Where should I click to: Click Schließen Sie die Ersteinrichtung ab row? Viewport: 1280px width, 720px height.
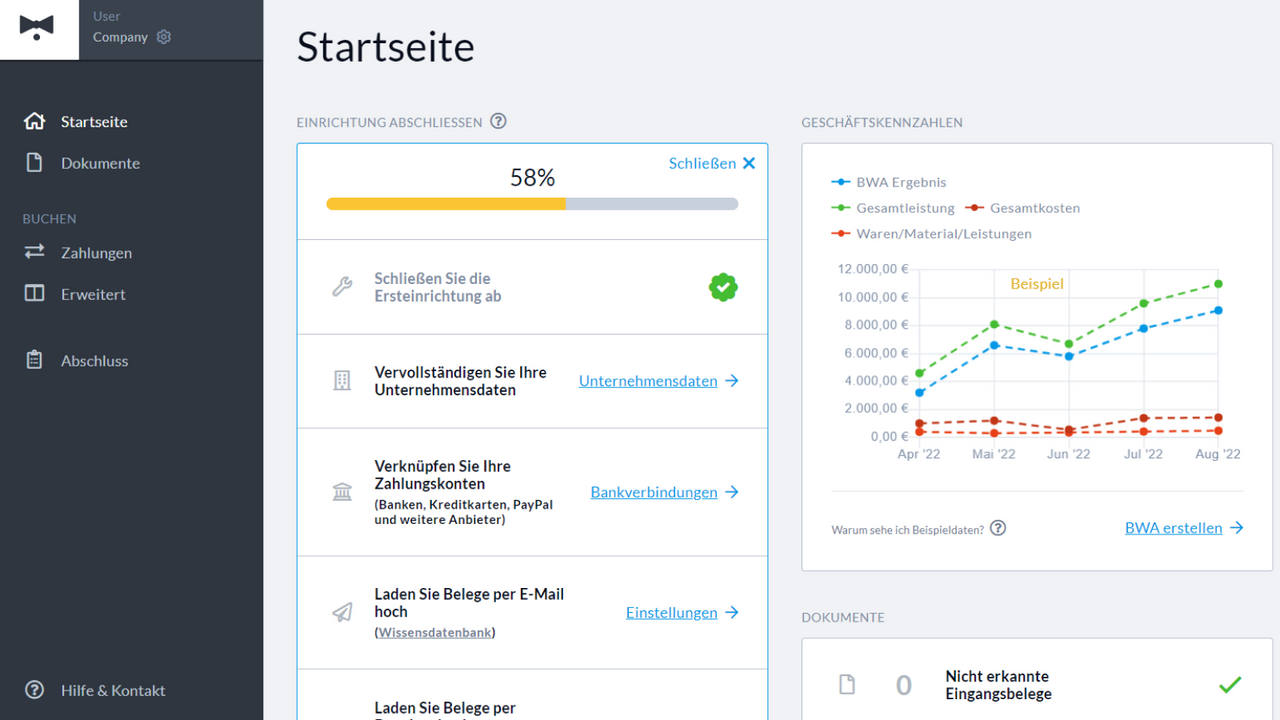coord(532,287)
